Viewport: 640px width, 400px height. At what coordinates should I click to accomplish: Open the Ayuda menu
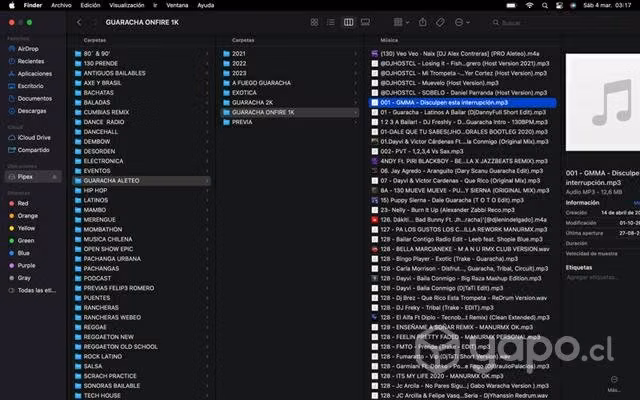click(x=206, y=5)
